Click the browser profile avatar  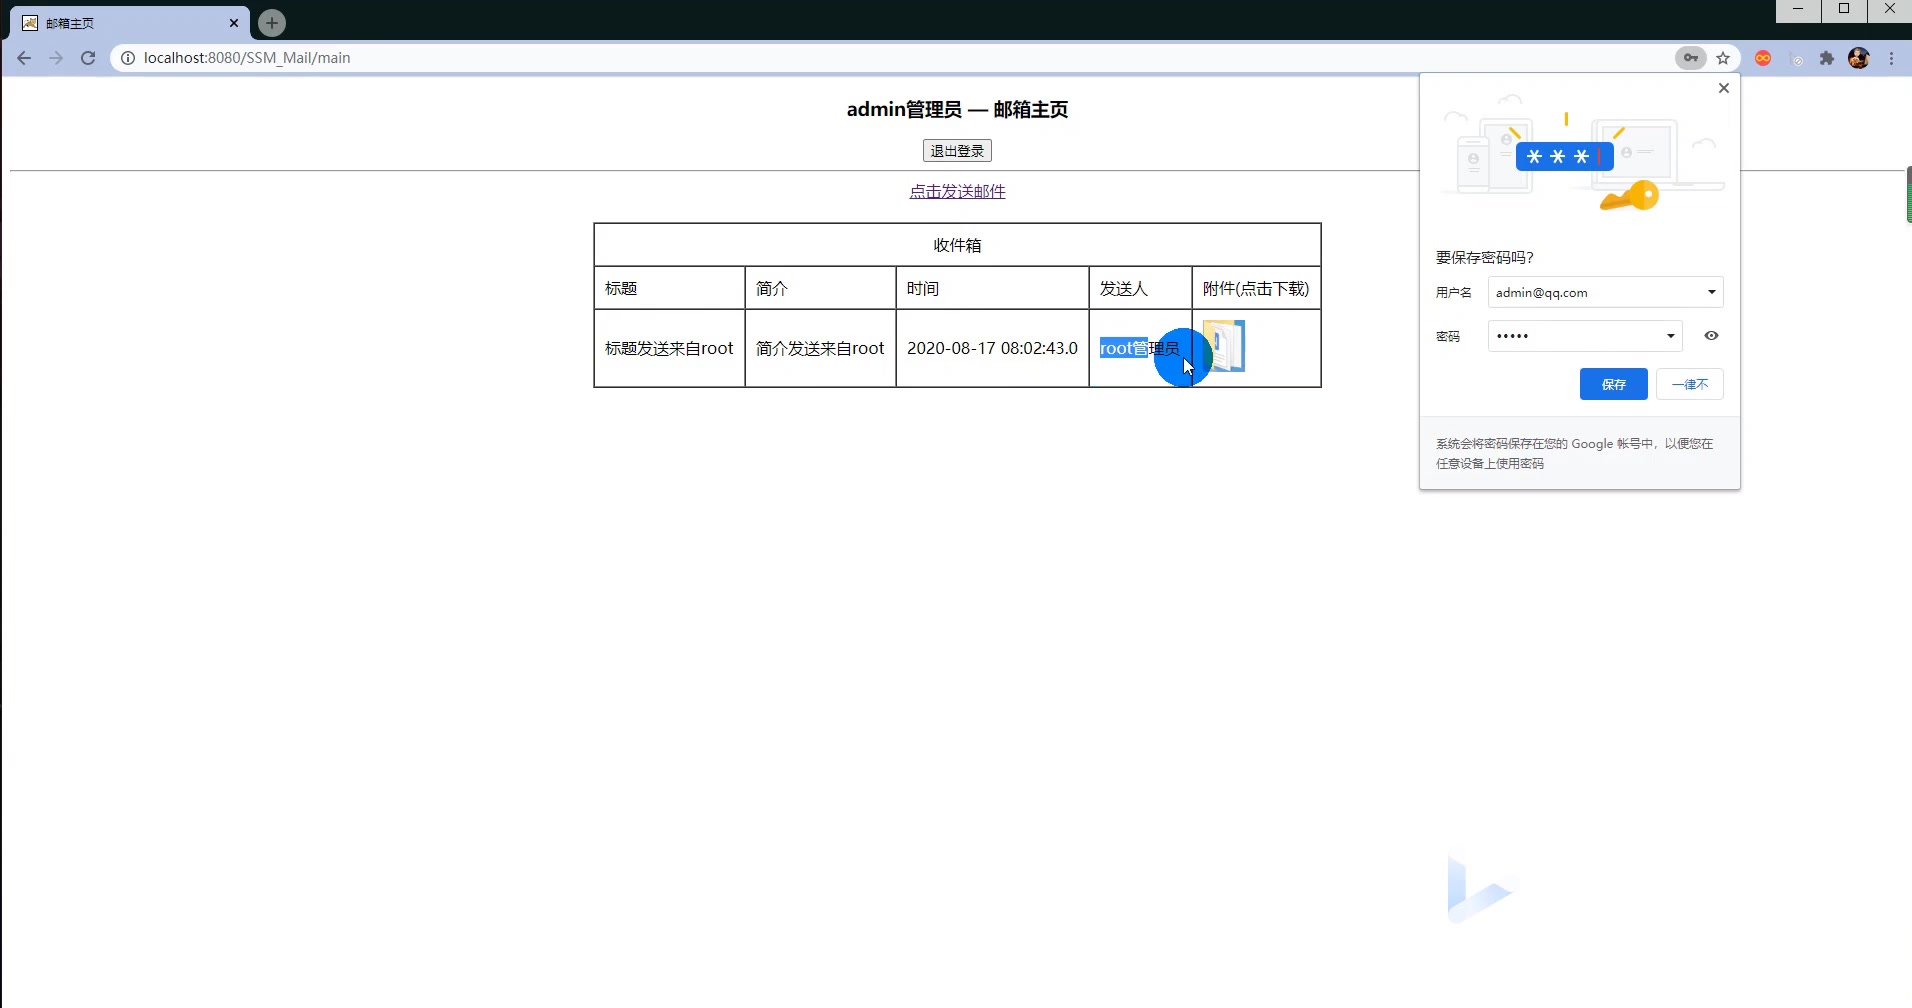tap(1858, 58)
